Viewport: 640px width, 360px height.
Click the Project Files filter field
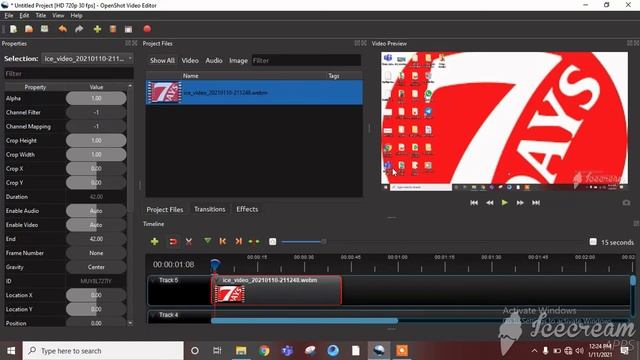[x=306, y=60]
